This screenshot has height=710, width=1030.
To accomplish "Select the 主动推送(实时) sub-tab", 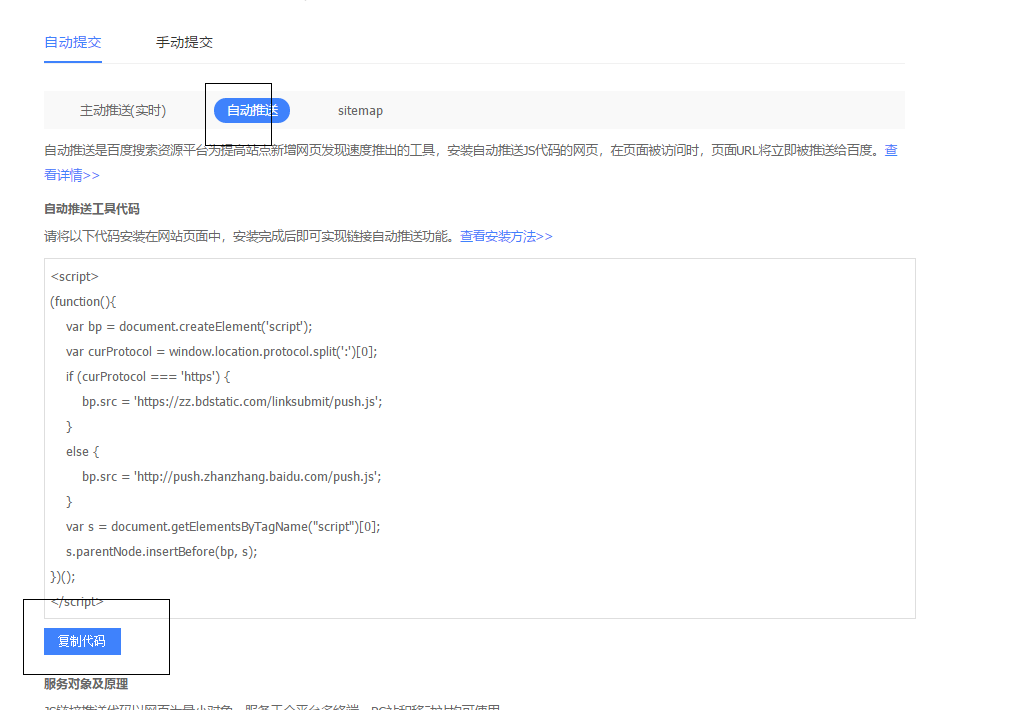I will pos(123,110).
